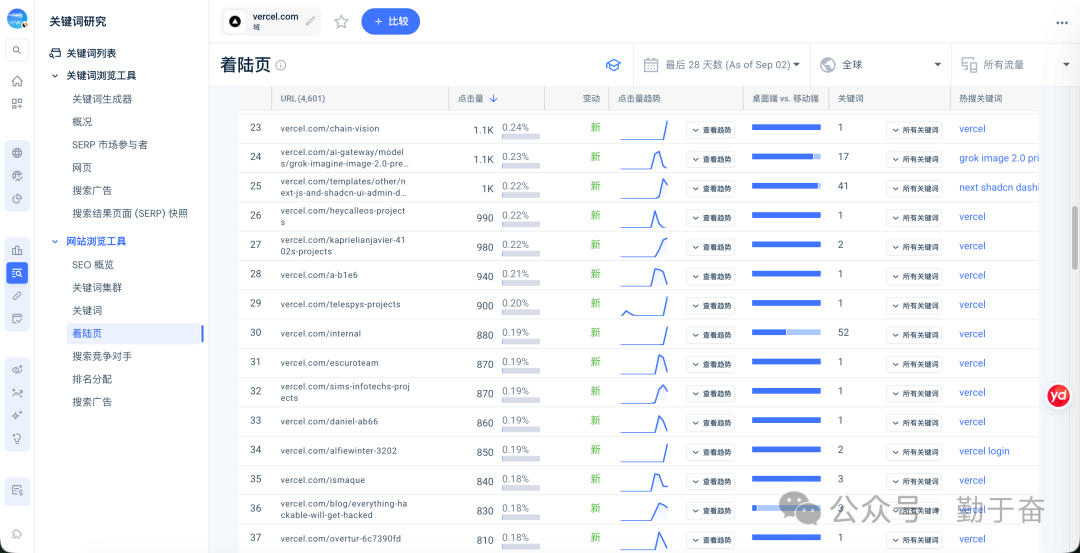Click the vercel.com/overtur-6c7390fd URL
1080x553 pixels.
tap(340, 538)
